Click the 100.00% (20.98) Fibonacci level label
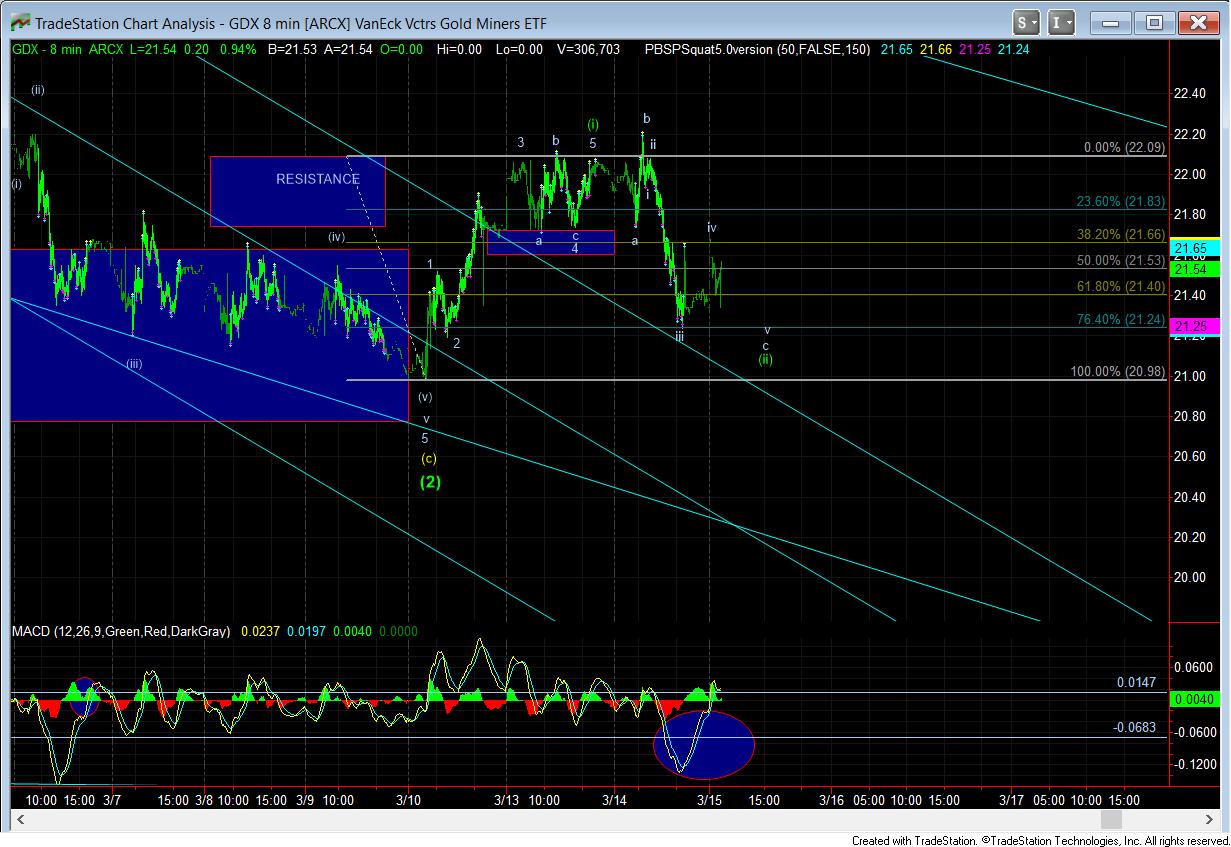The image size is (1231, 847). pos(1116,371)
